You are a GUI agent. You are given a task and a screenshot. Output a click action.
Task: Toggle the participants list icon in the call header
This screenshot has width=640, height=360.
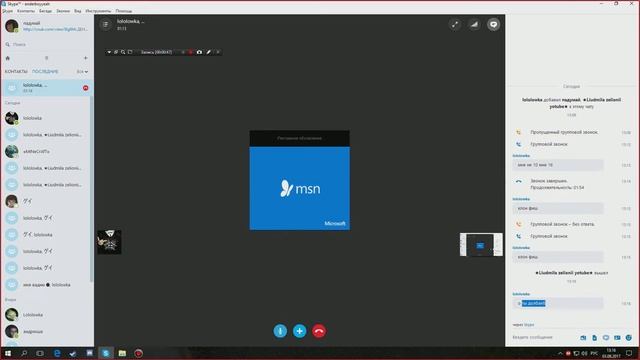pos(106,24)
